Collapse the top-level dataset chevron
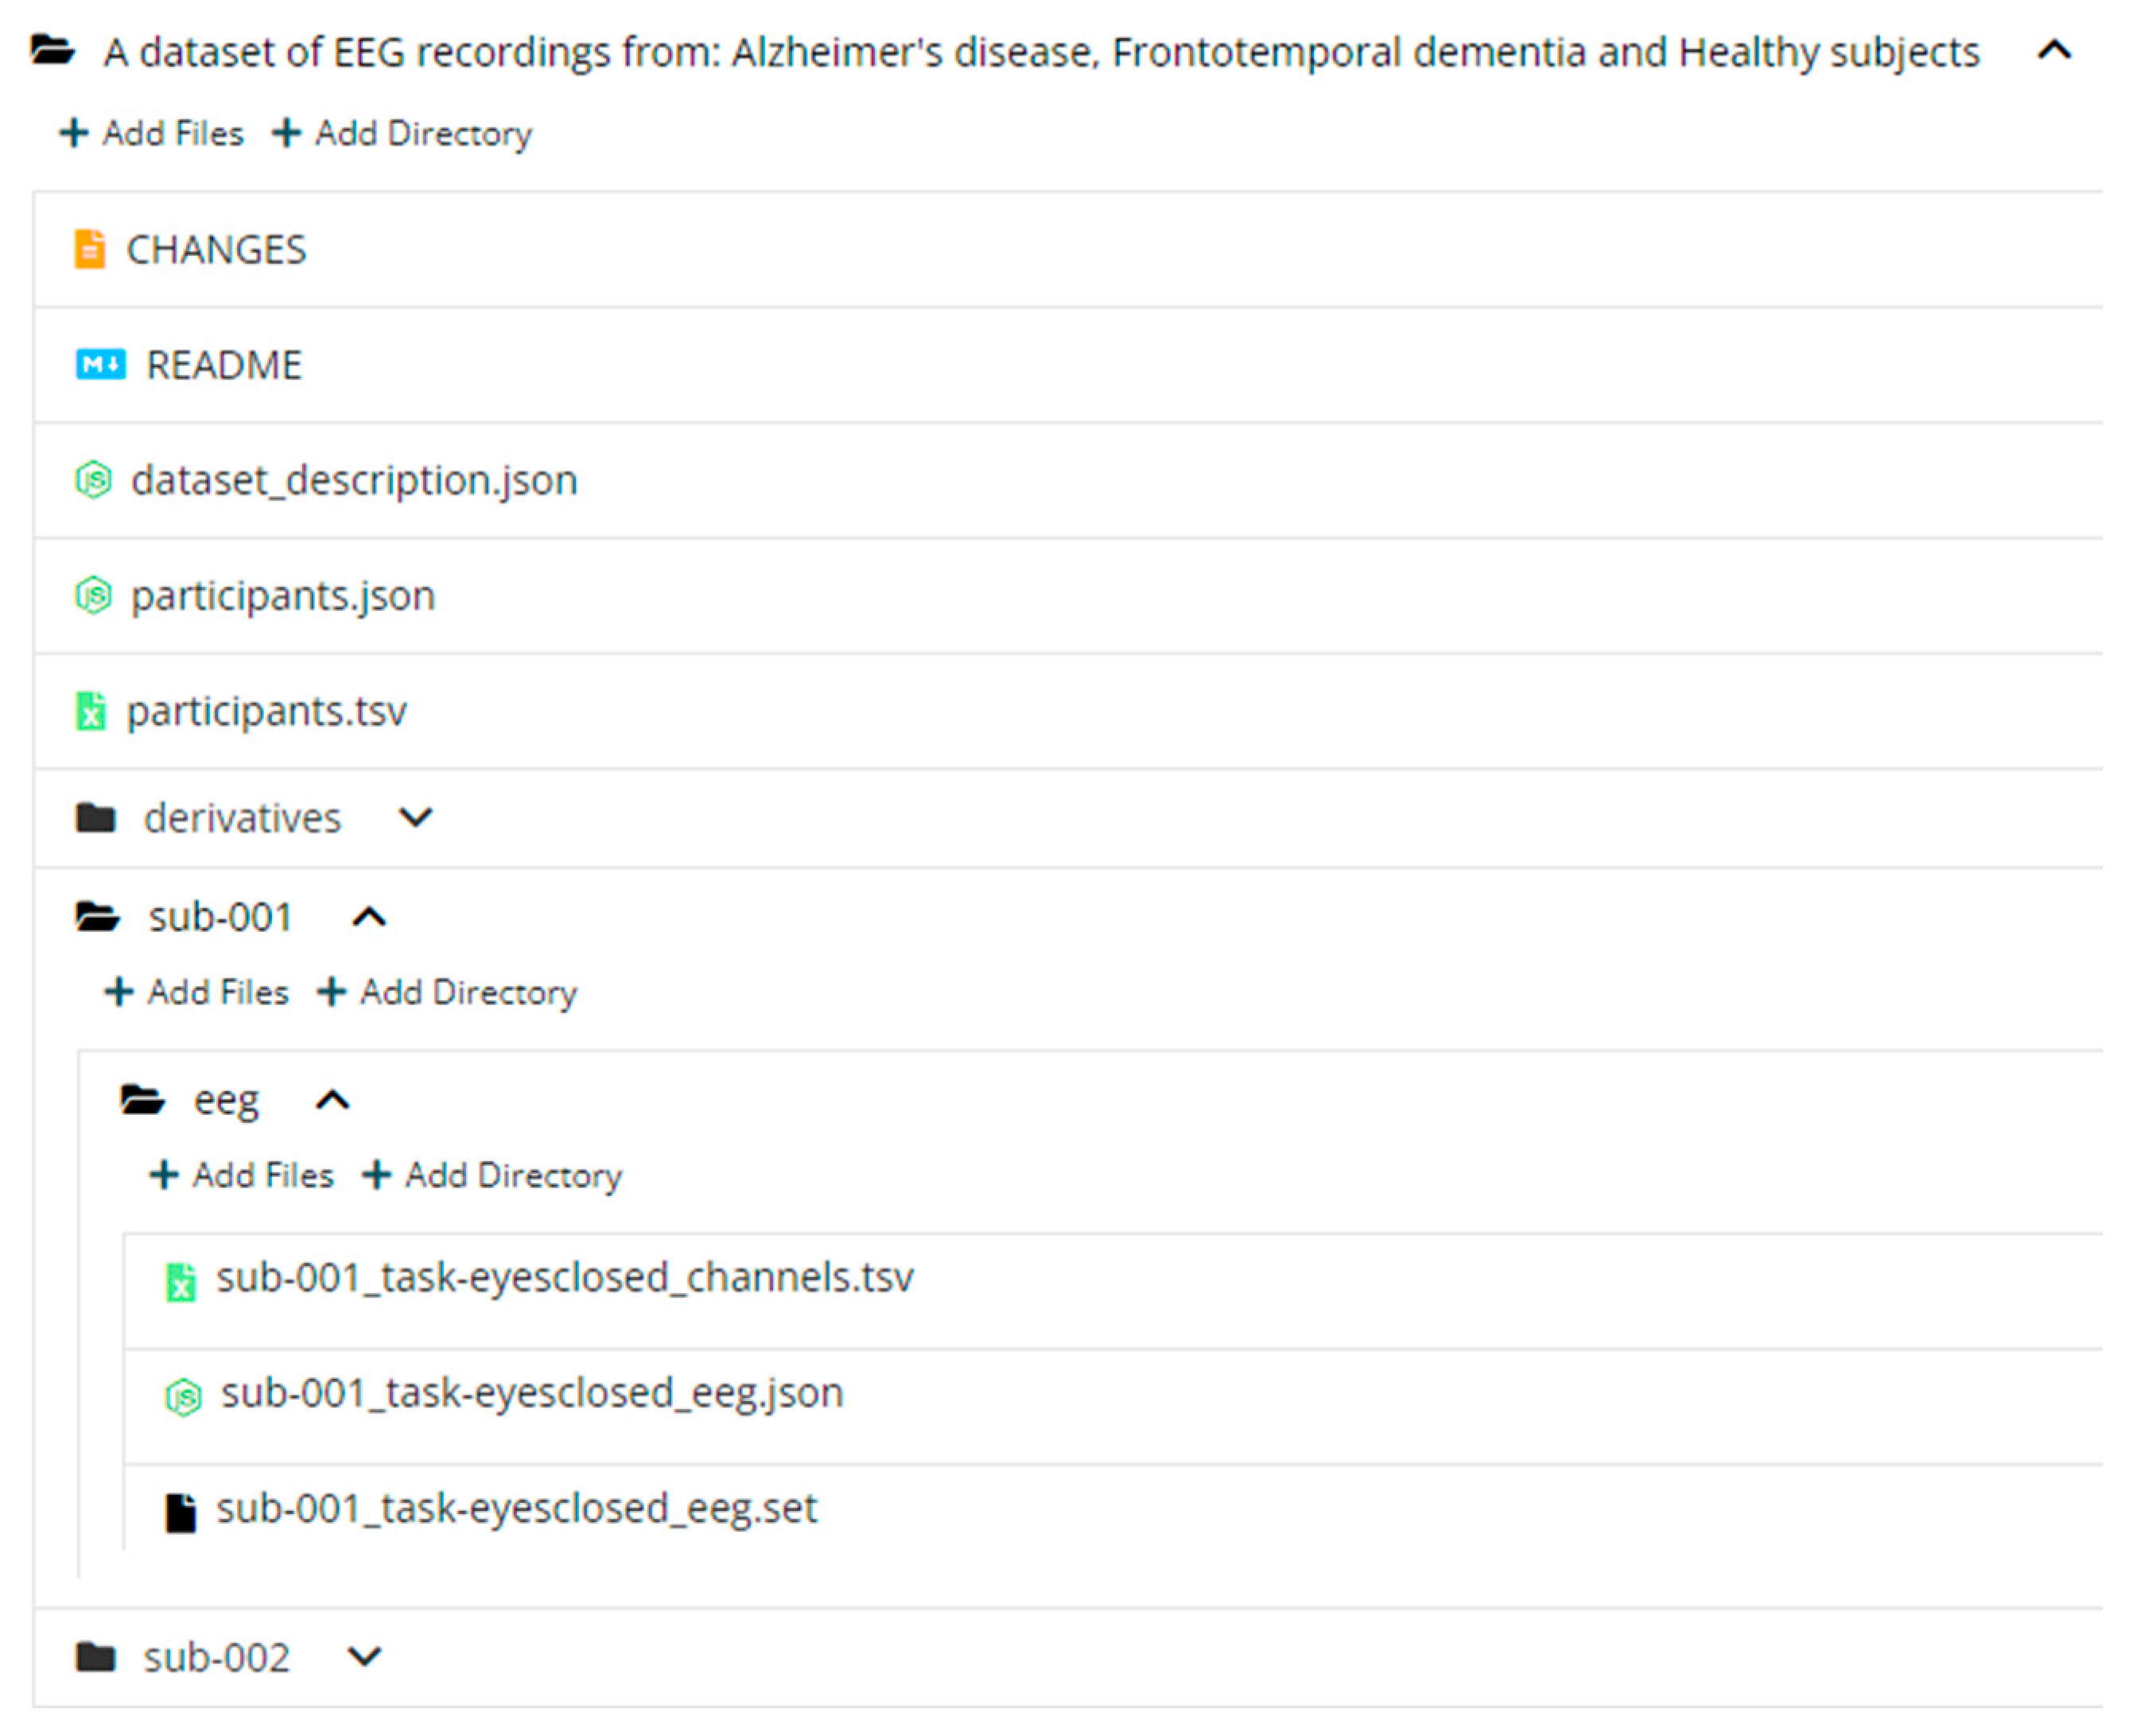 click(x=2054, y=50)
